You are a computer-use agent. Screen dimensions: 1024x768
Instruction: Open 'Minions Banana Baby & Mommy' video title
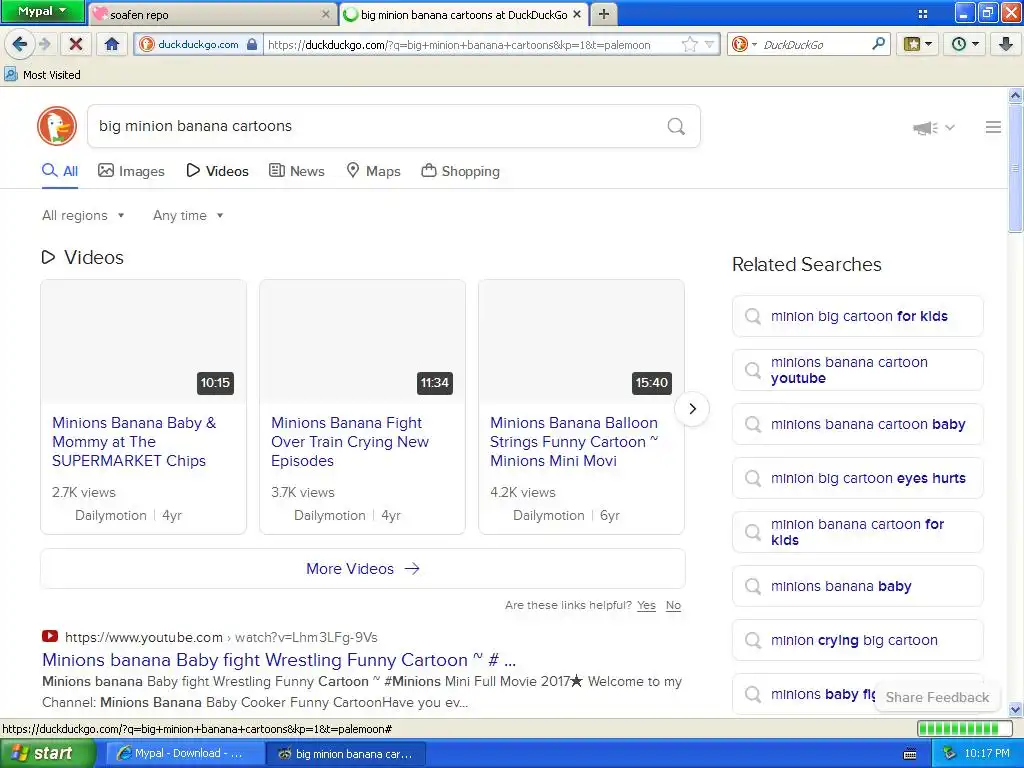point(134,441)
